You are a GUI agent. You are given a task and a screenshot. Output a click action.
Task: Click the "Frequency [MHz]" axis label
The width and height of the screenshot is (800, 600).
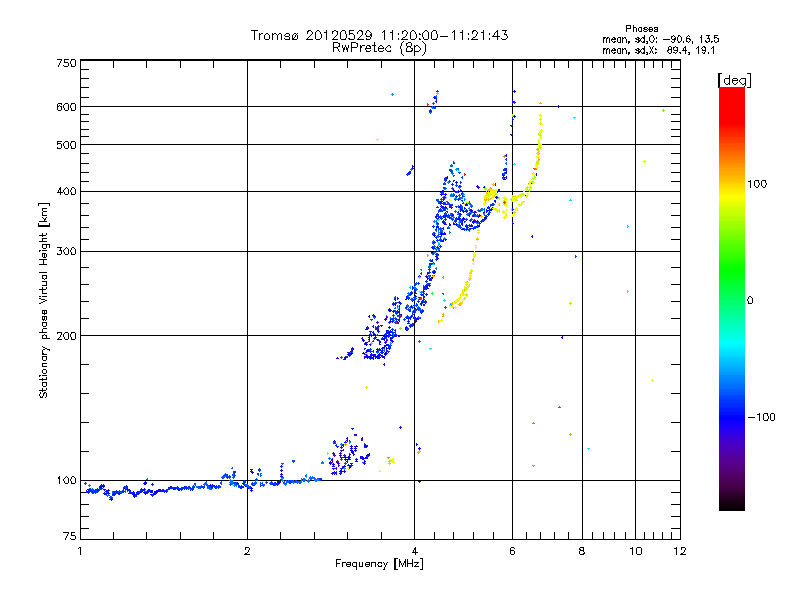coord(379,564)
